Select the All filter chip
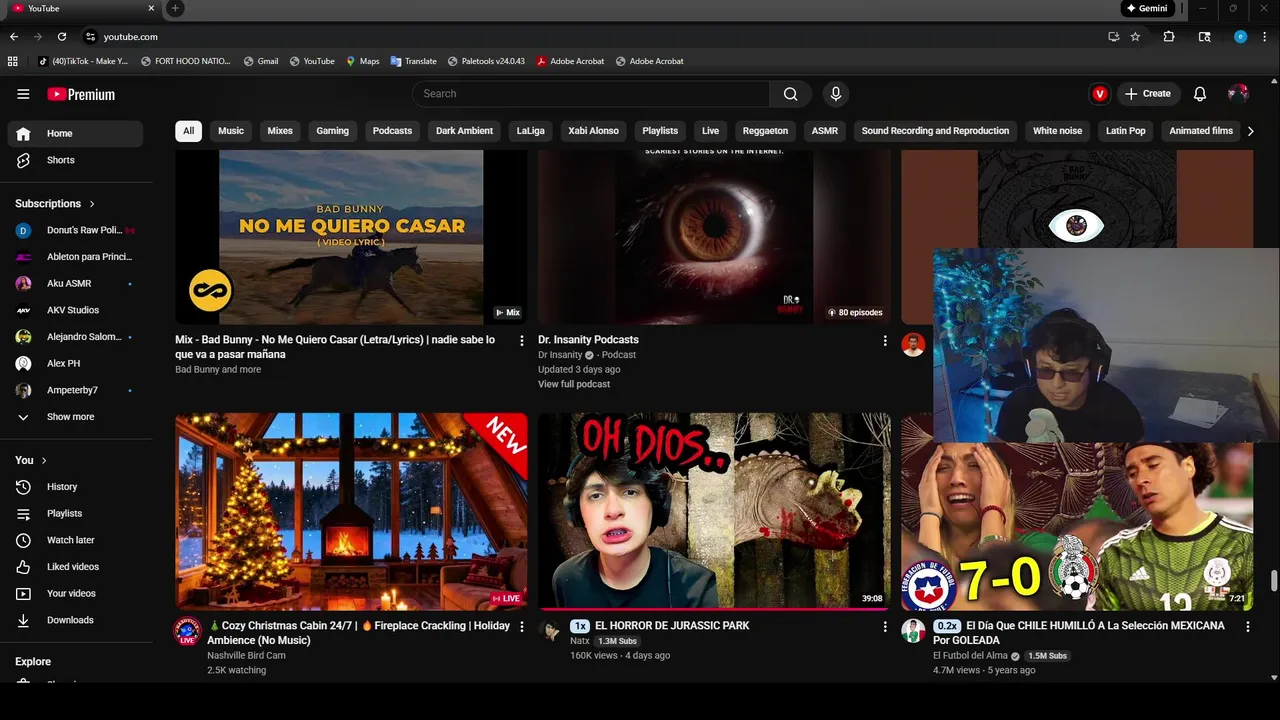 (x=188, y=131)
